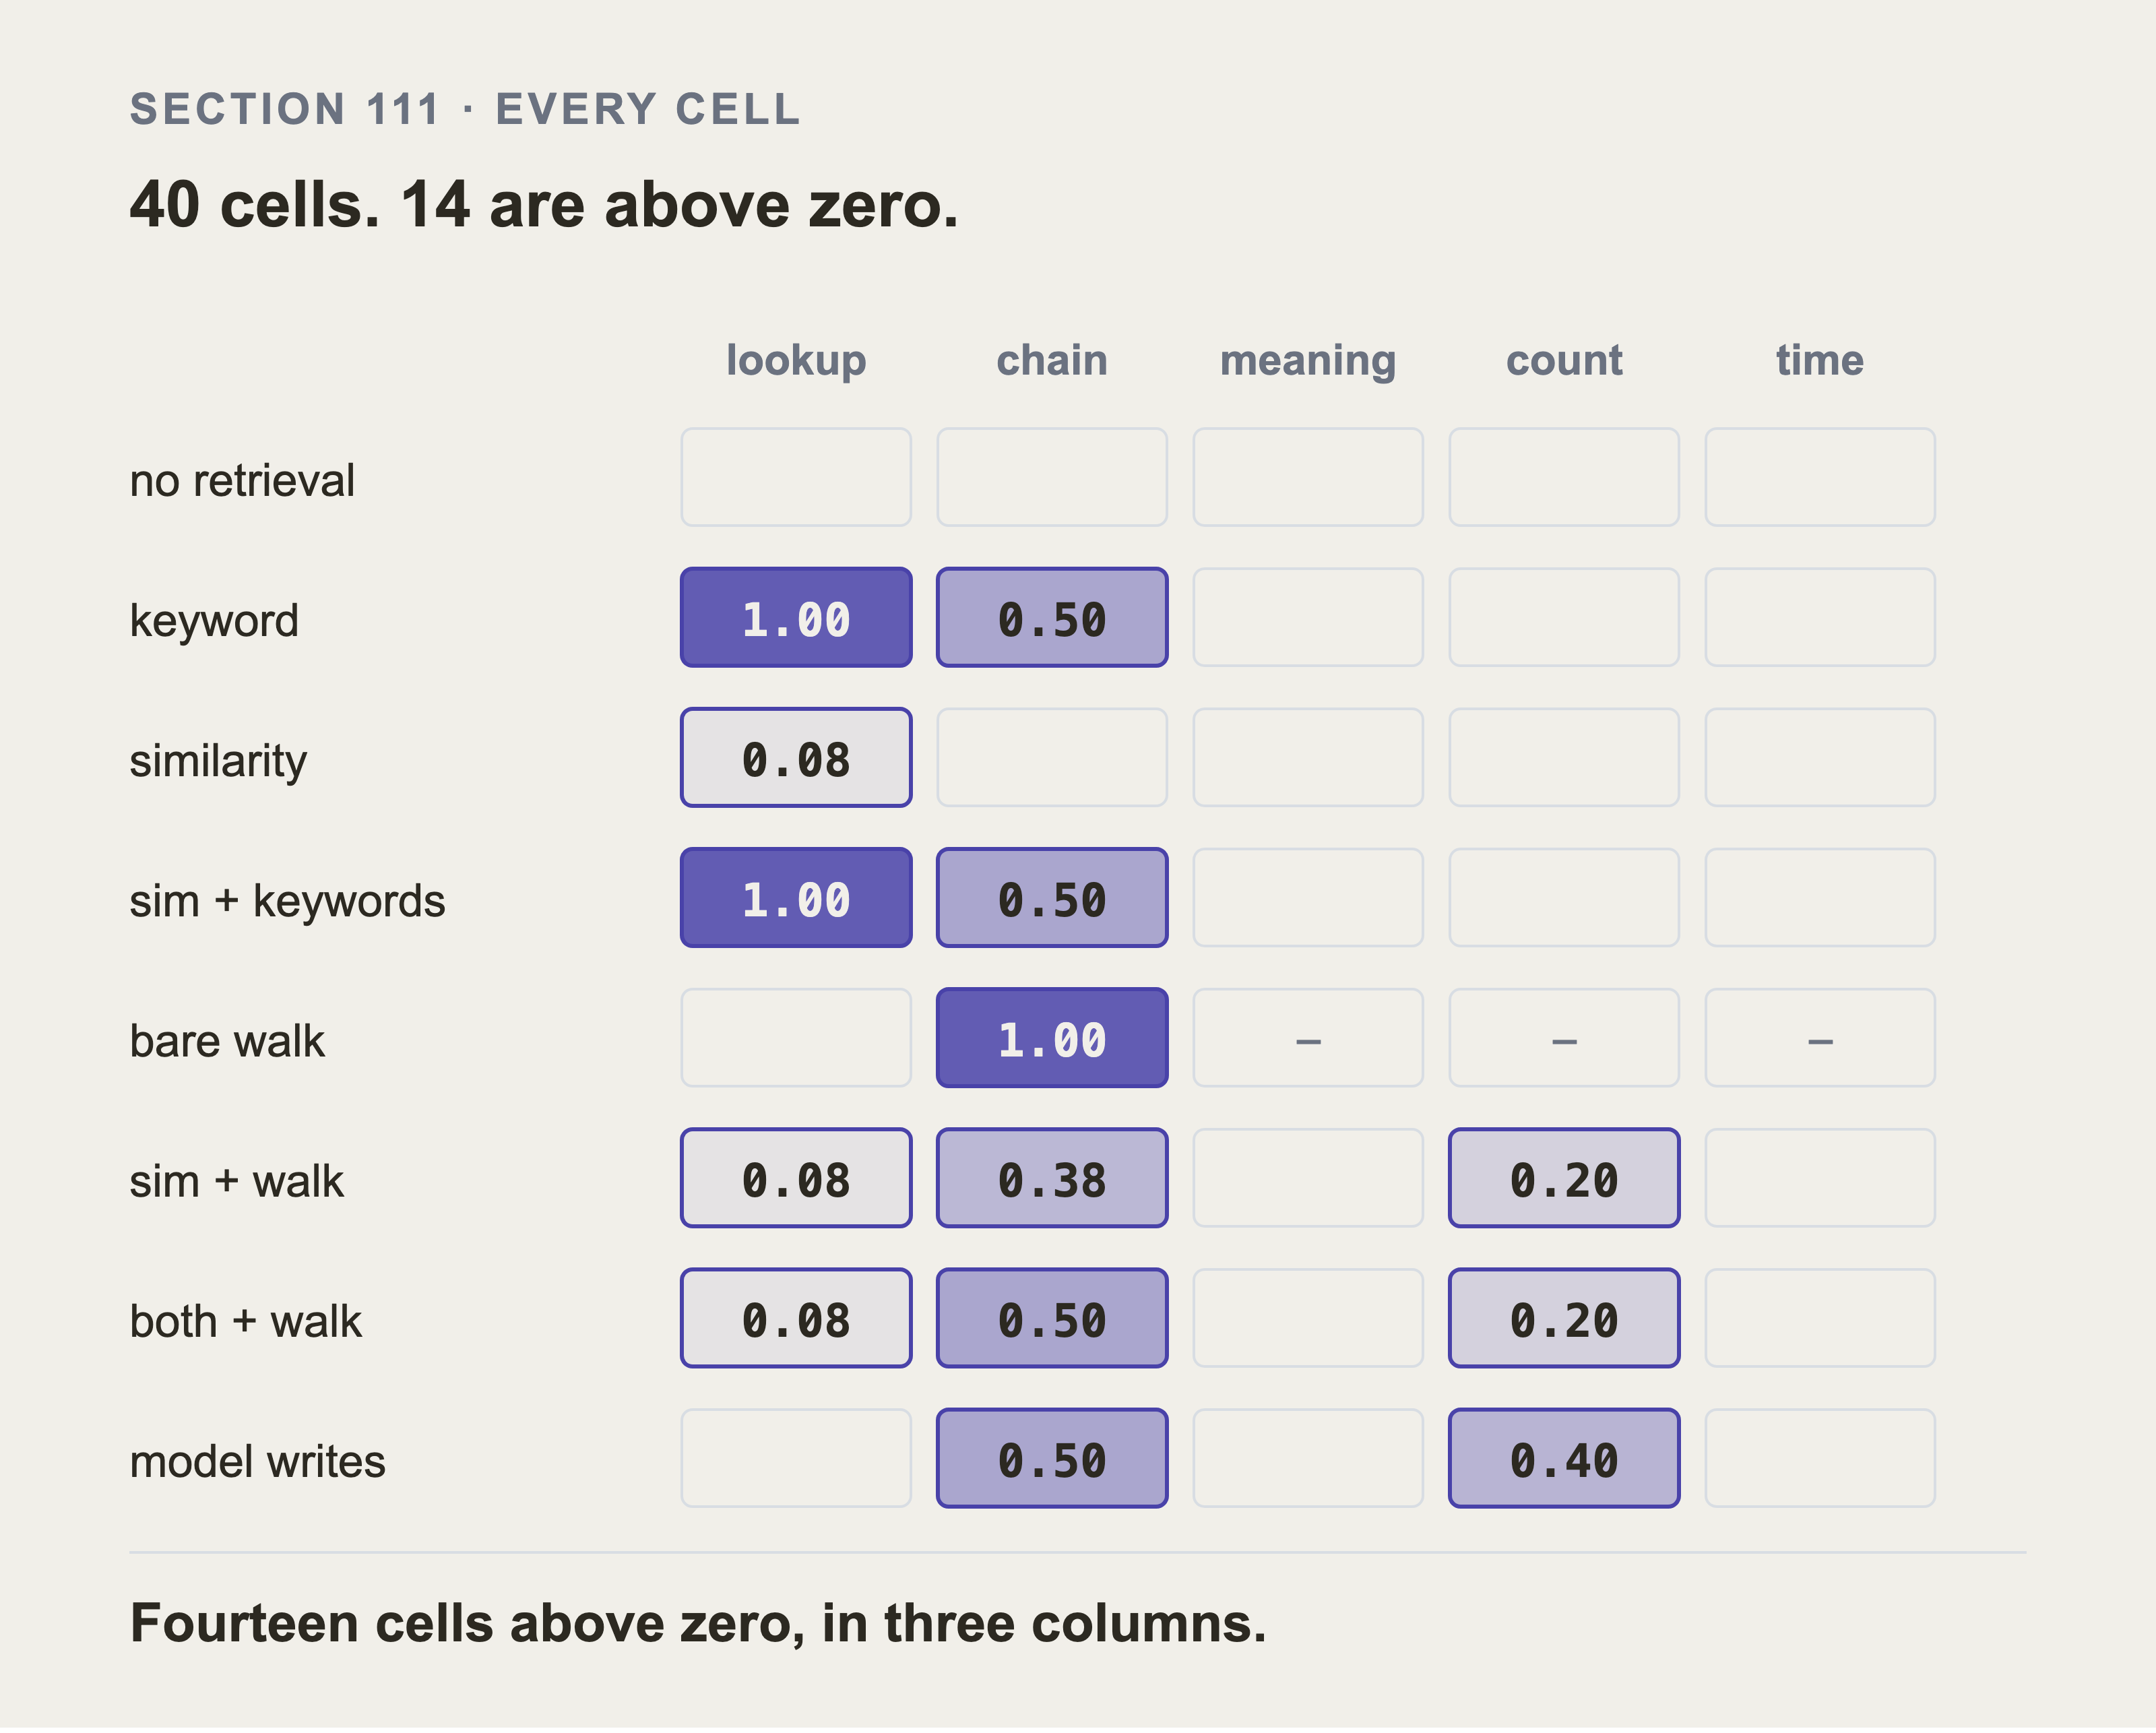The width and height of the screenshot is (2156, 1733).
Task: Select the bare walk row label
Action: (x=227, y=1040)
